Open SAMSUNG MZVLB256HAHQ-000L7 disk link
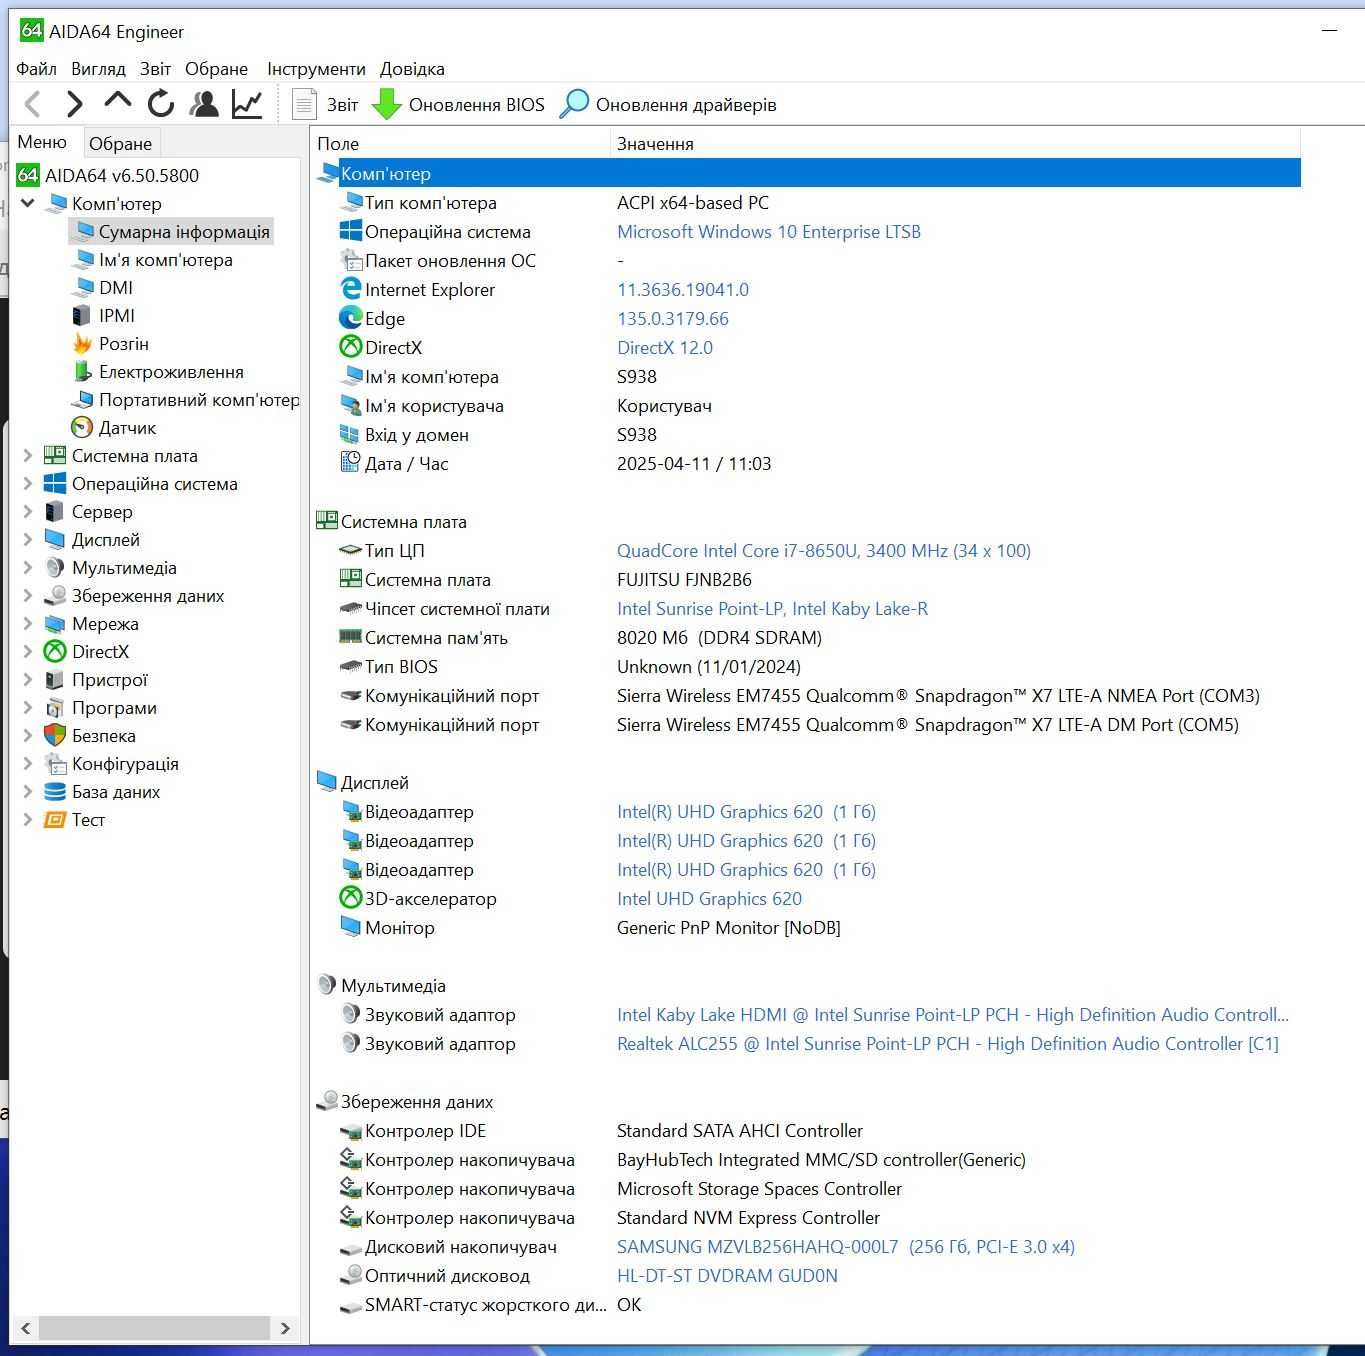Viewport: 1365px width, 1356px height. [845, 1246]
